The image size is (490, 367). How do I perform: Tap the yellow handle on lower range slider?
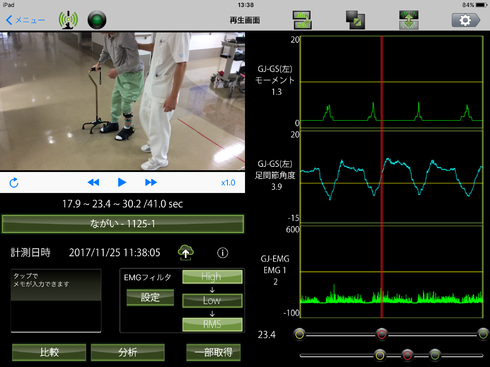(380, 355)
